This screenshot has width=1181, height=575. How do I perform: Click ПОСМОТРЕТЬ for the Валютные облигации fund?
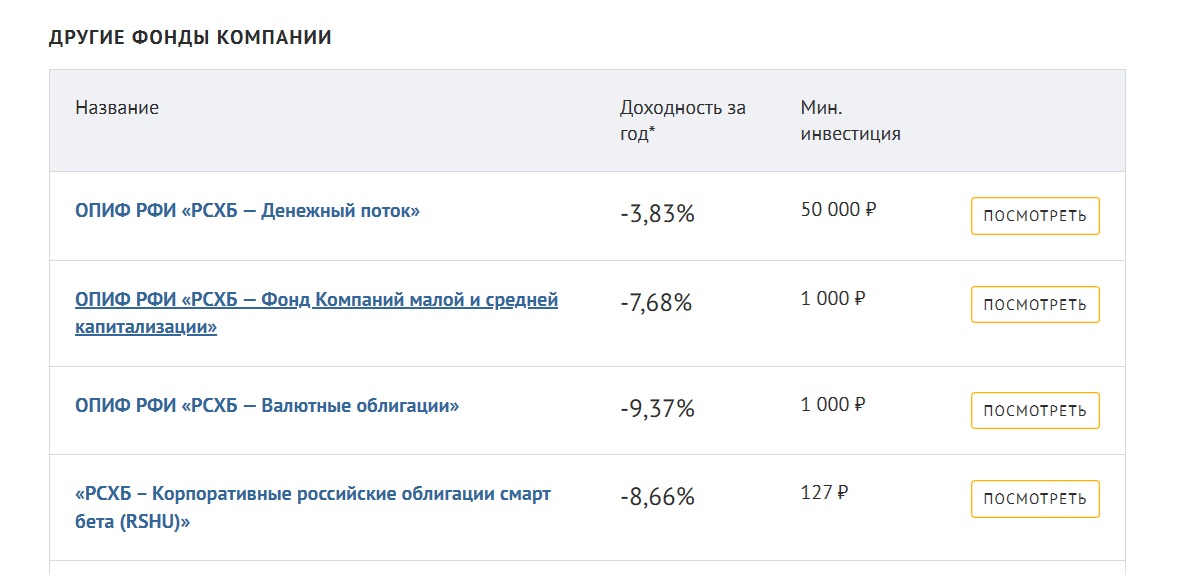(1035, 411)
